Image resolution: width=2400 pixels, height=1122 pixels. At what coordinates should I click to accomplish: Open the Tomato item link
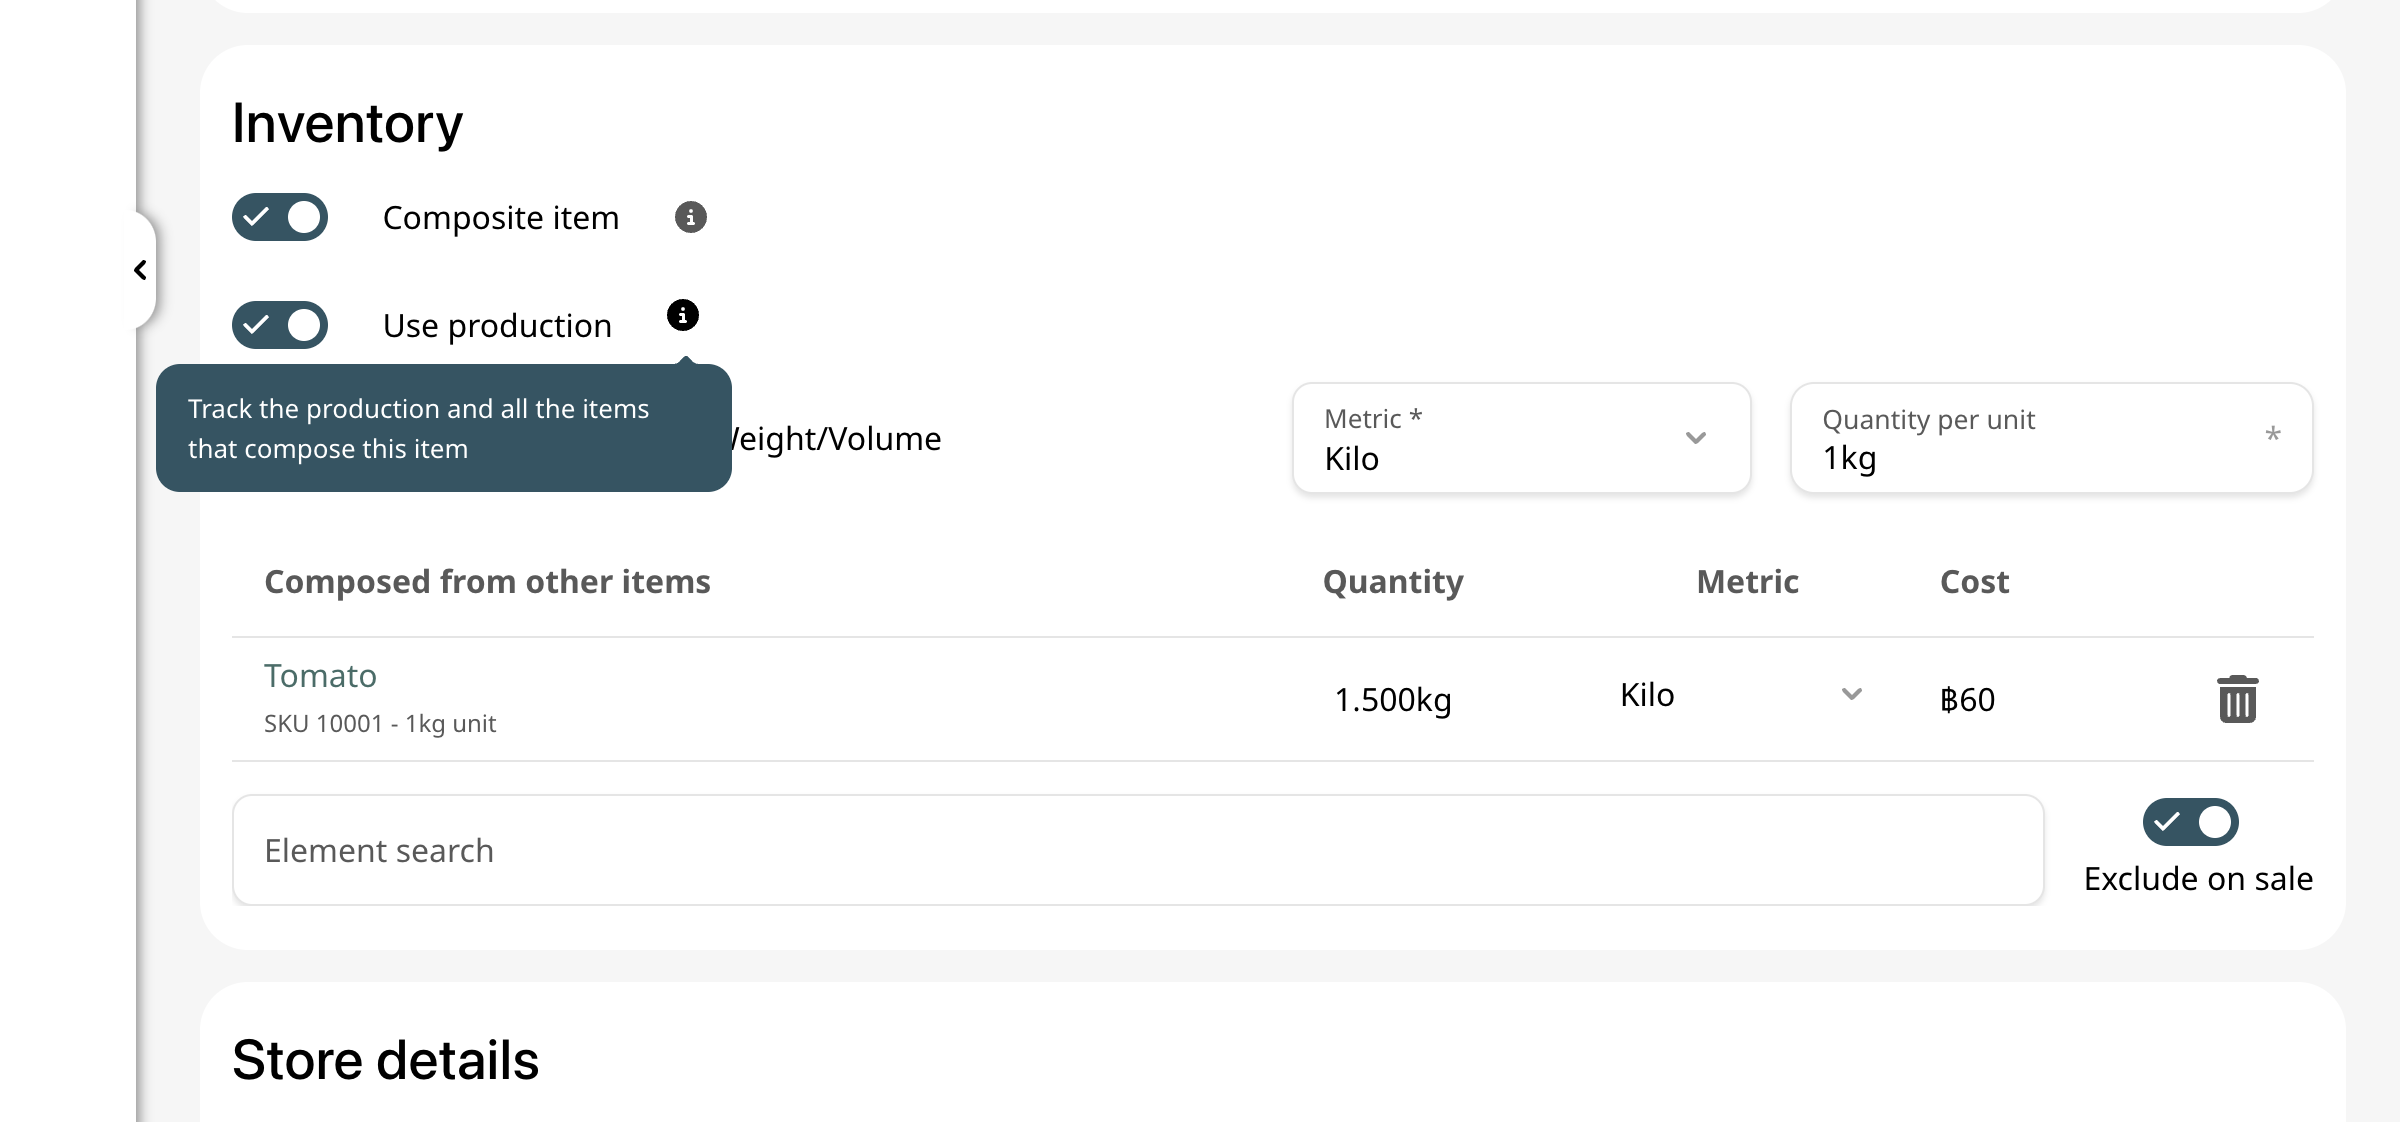coord(320,676)
